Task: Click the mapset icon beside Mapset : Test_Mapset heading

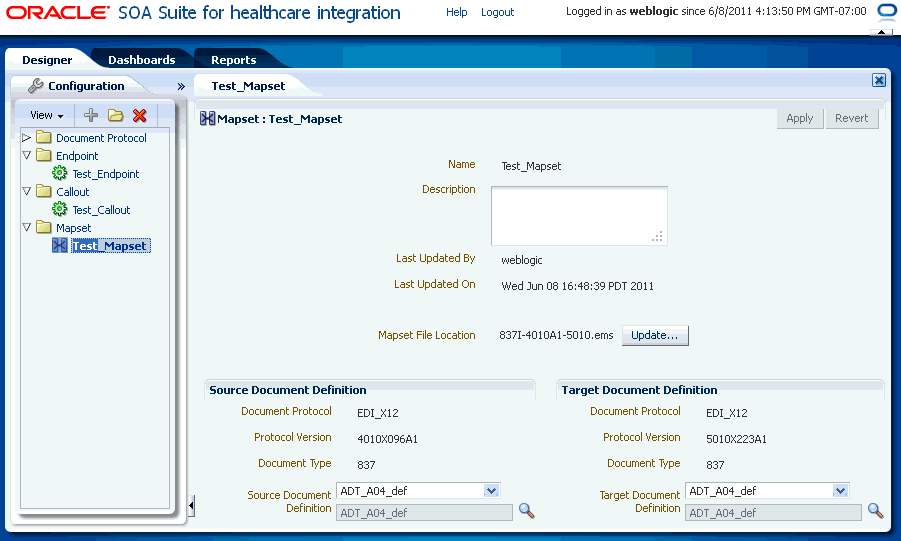Action: coord(207,118)
